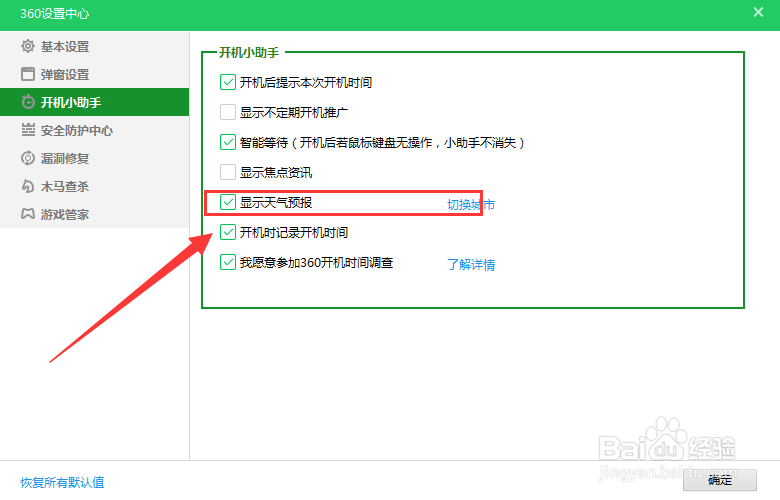Uncheck the 显示天气预报 checkbox
This screenshot has width=780, height=500.
point(228,202)
